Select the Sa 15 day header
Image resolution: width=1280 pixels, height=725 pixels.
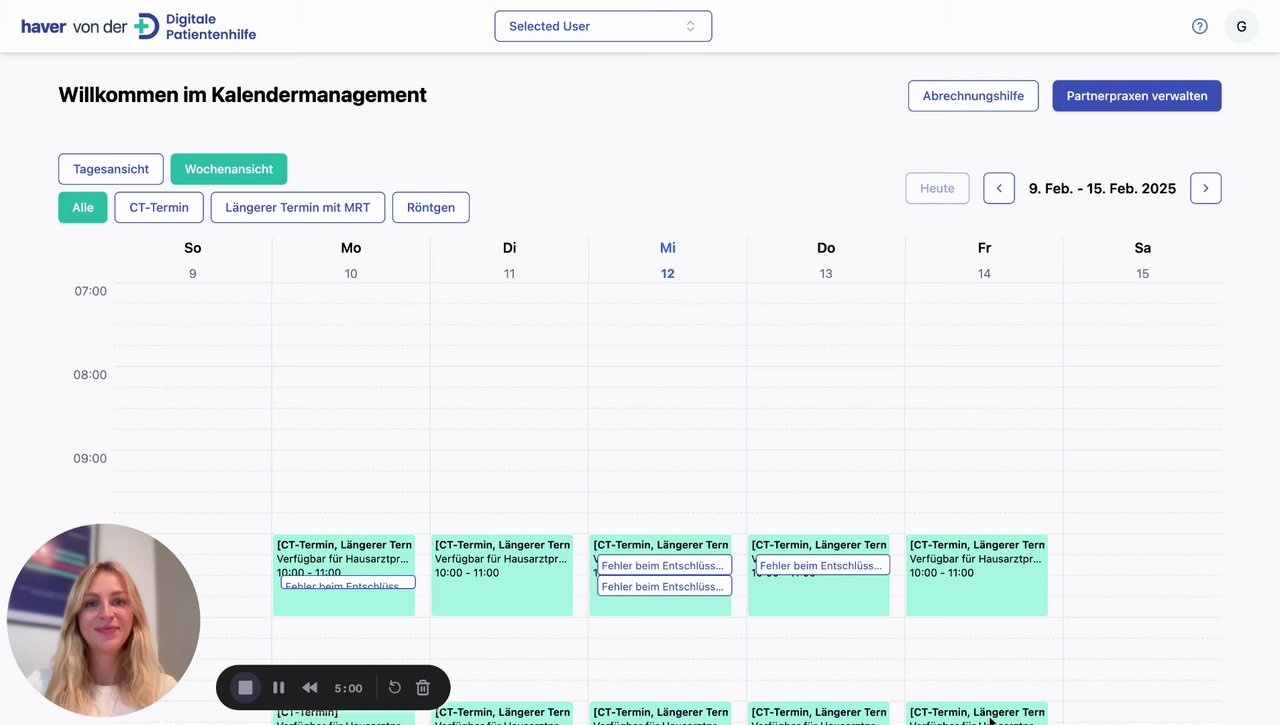click(1143, 260)
